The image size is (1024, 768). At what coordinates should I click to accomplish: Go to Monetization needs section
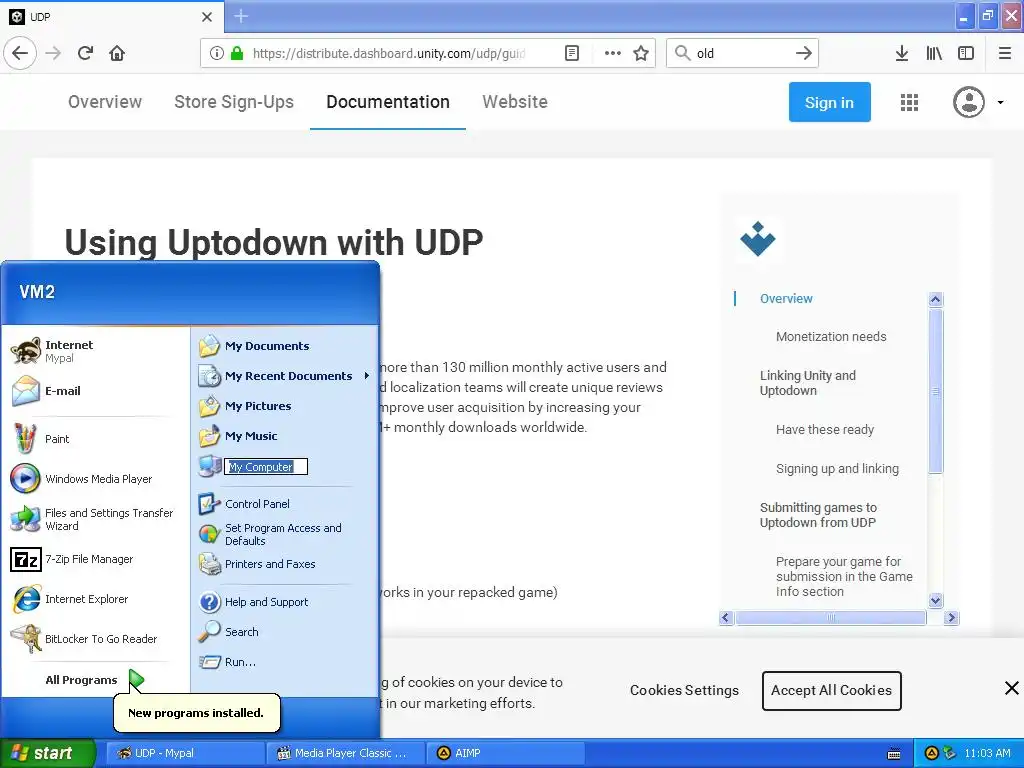831,337
